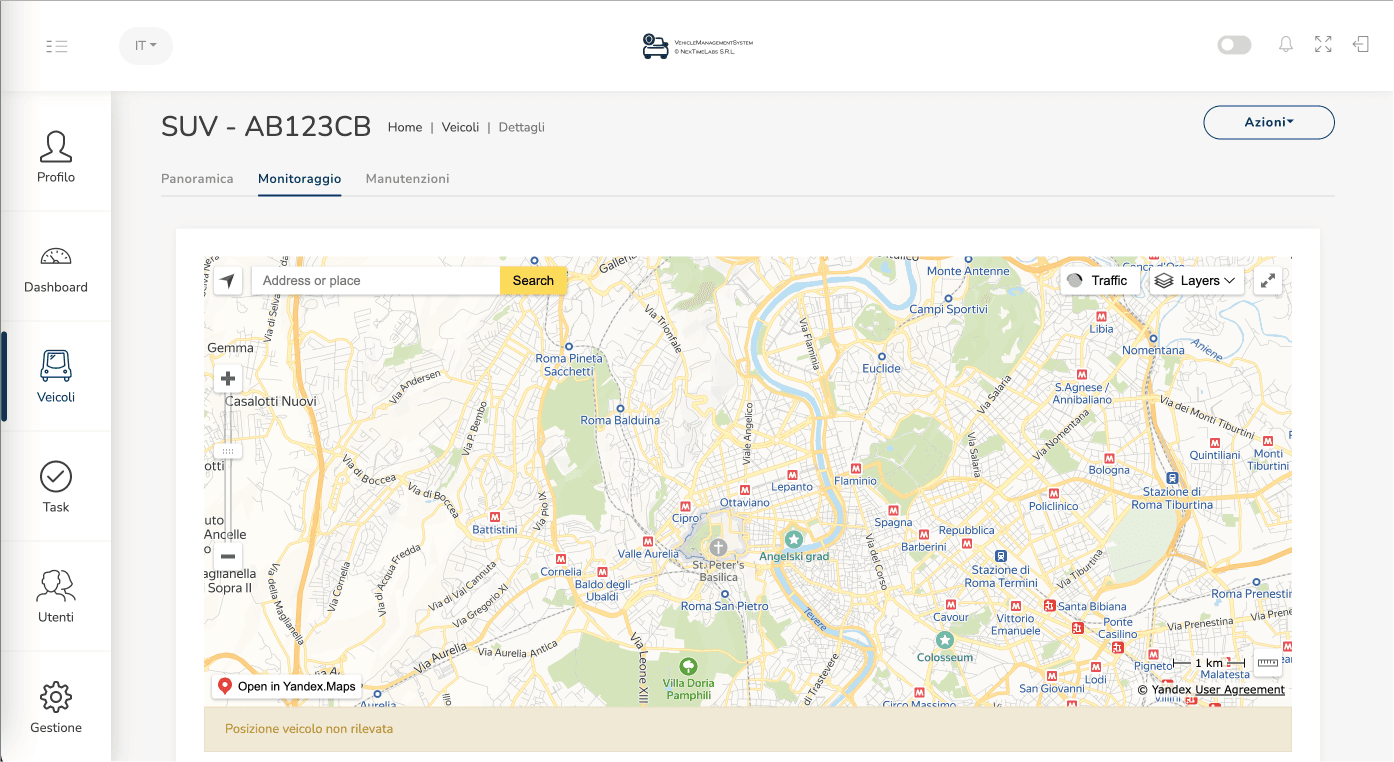The image size is (1394, 762).
Task: Click the Veicoli breadcrumb link
Action: 460,127
